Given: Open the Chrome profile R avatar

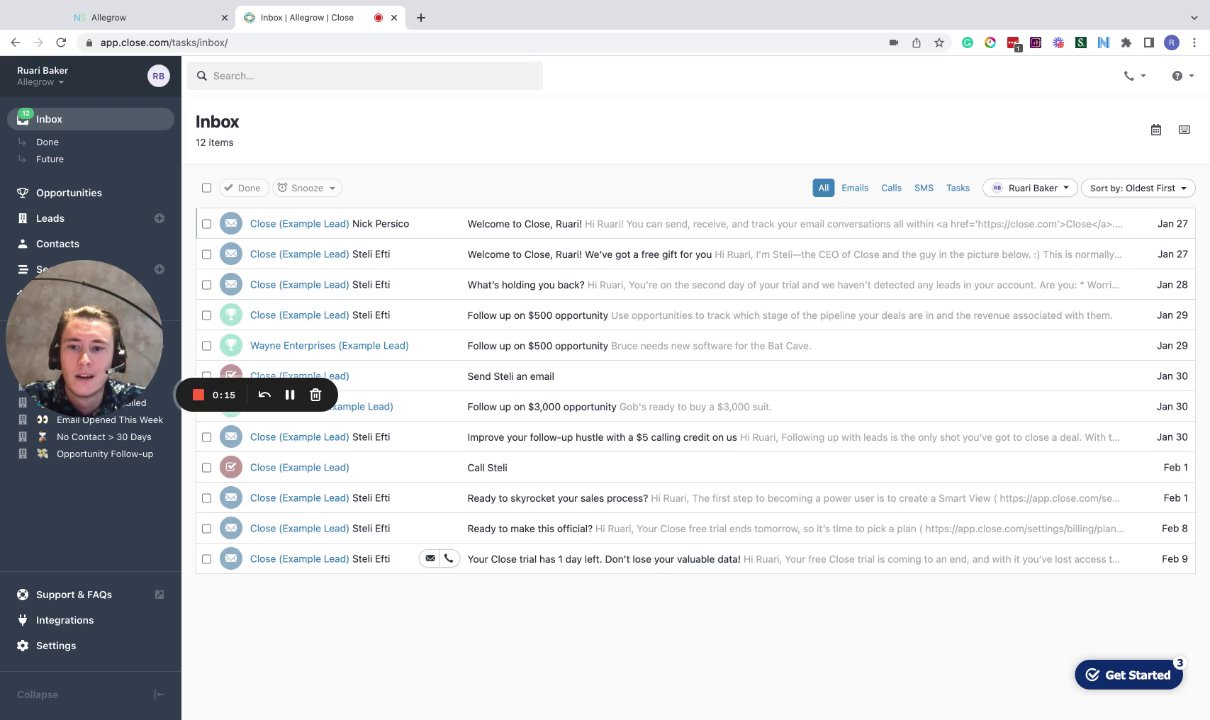Looking at the screenshot, I should [x=1172, y=43].
